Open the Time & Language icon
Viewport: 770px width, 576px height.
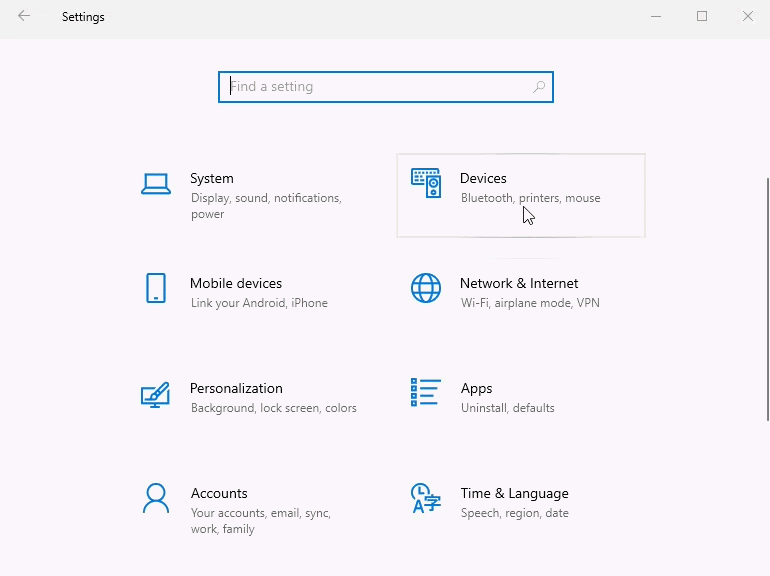[x=426, y=498]
